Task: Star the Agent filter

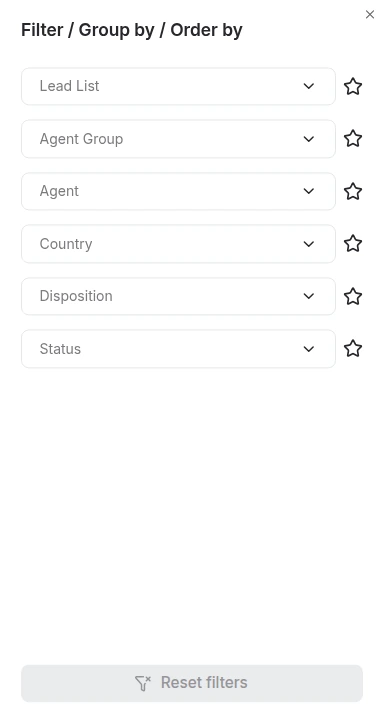Action: [353, 191]
